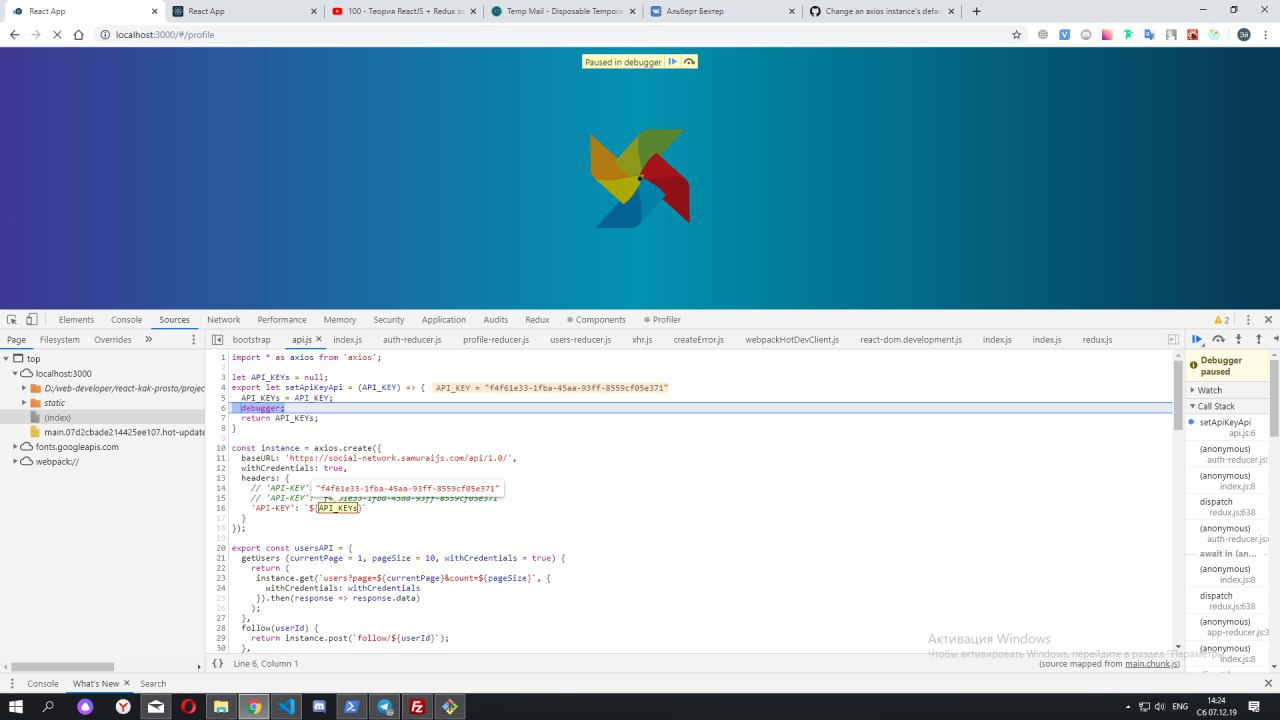Image resolution: width=1280 pixels, height=720 pixels.
Task: Open the React Components panel
Action: [x=596, y=320]
